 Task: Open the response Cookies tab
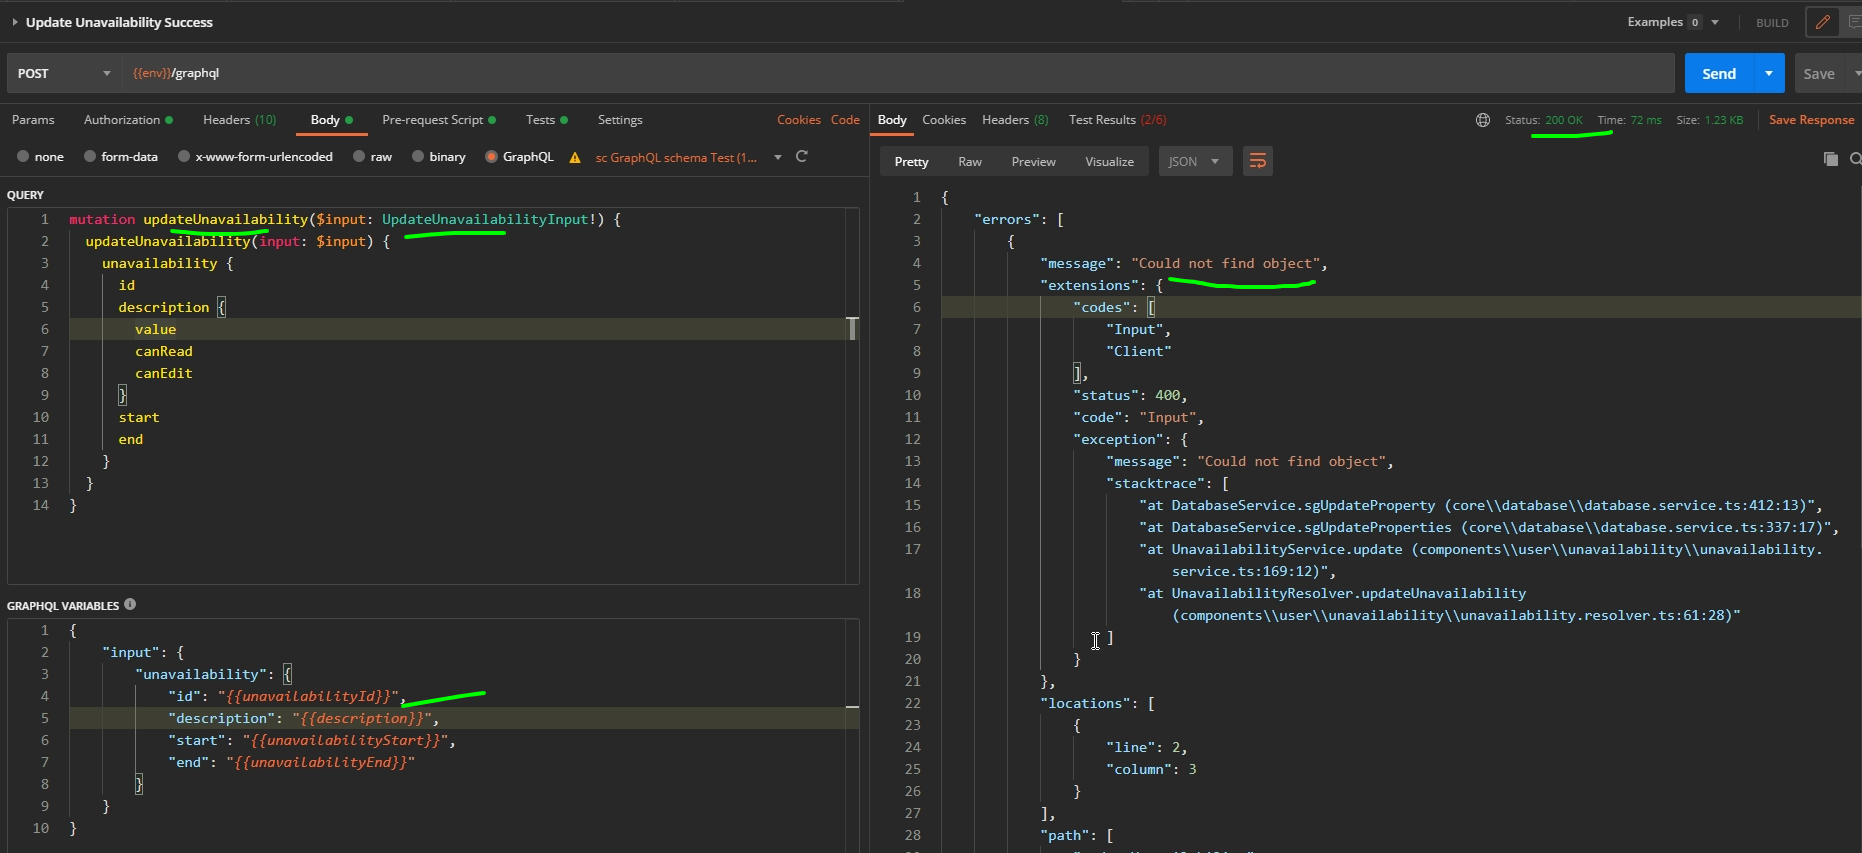[x=944, y=120]
